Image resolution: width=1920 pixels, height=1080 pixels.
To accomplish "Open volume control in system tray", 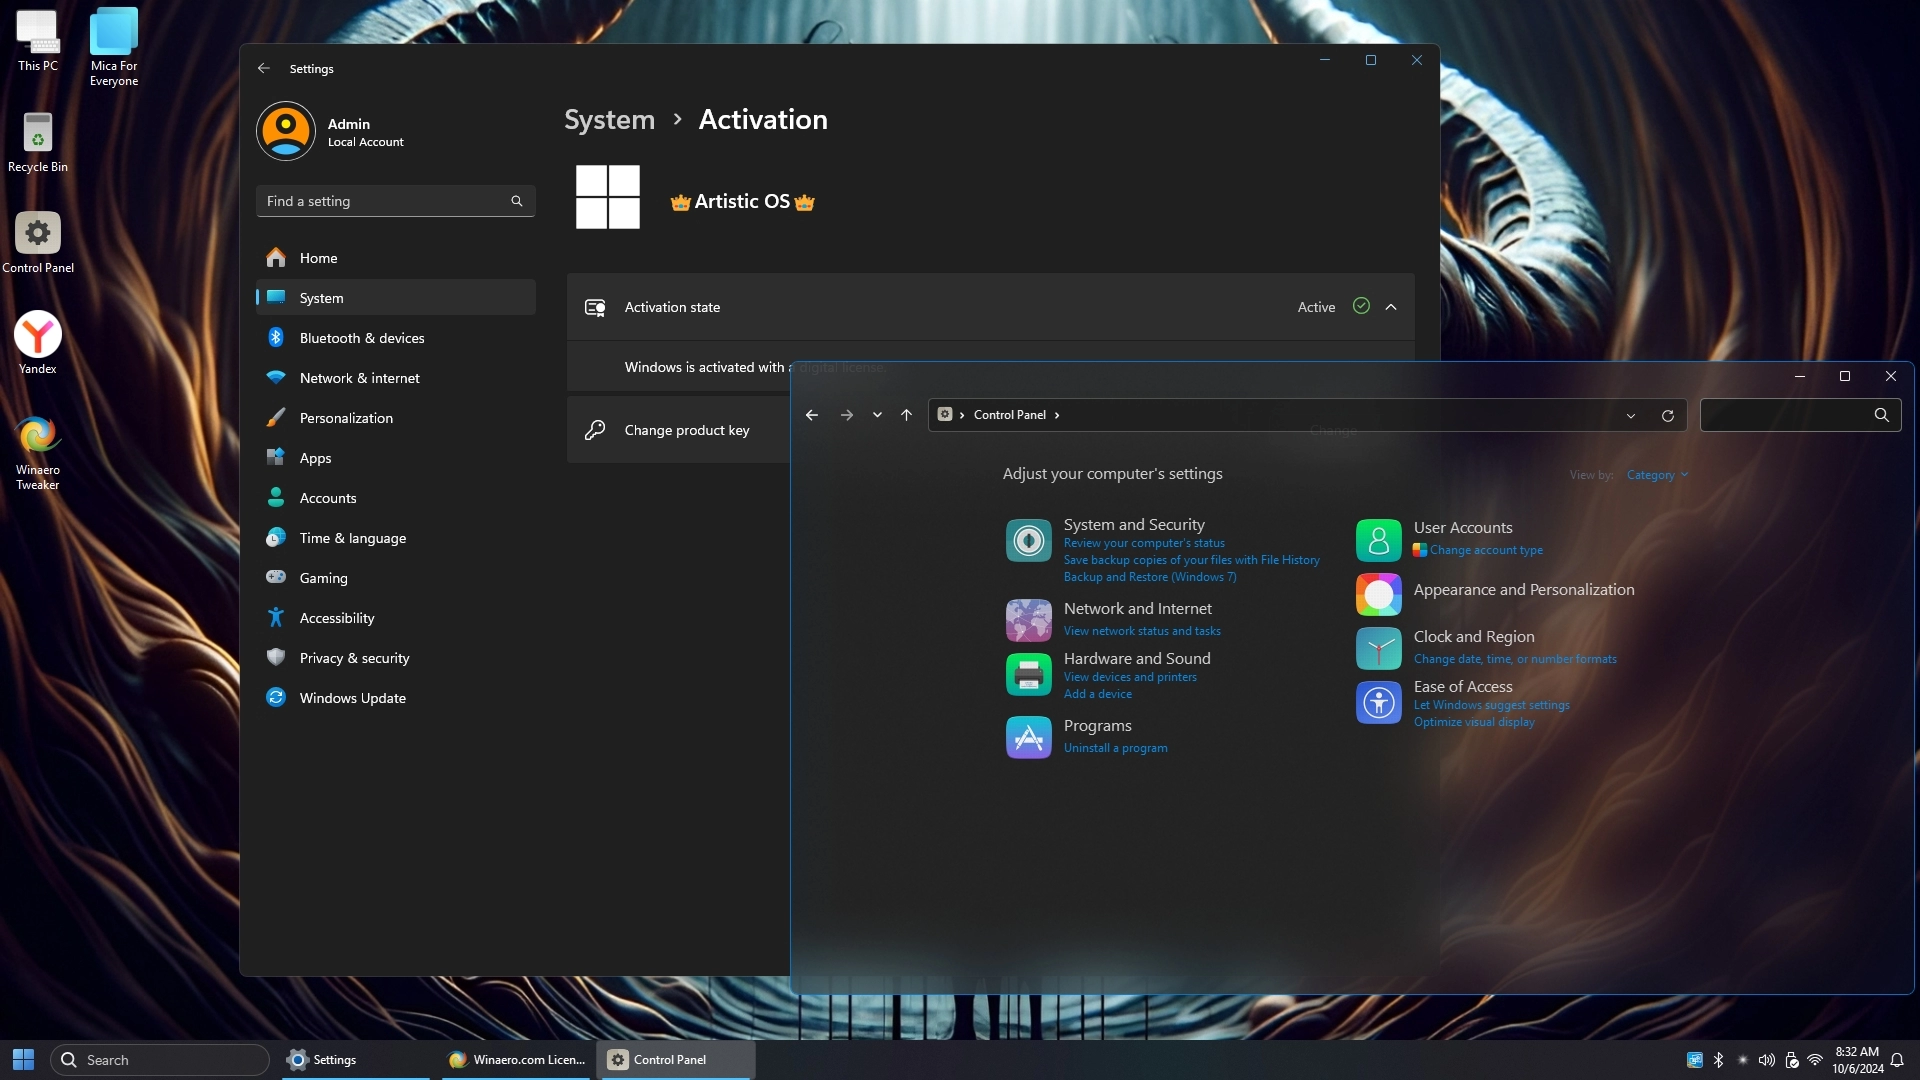I will 1766,1060.
